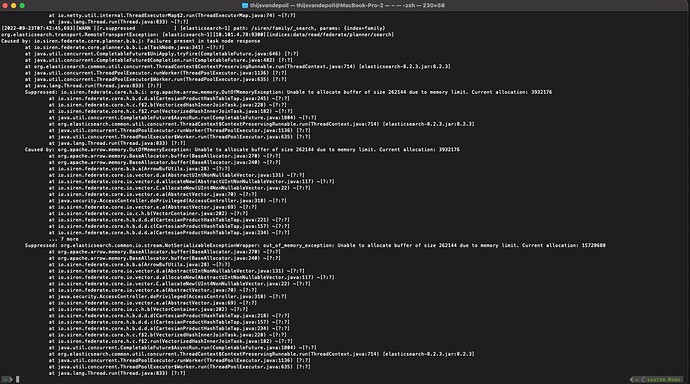Minimize the terminal with the yellow button
The image size is (690, 384).
tap(14, 5)
